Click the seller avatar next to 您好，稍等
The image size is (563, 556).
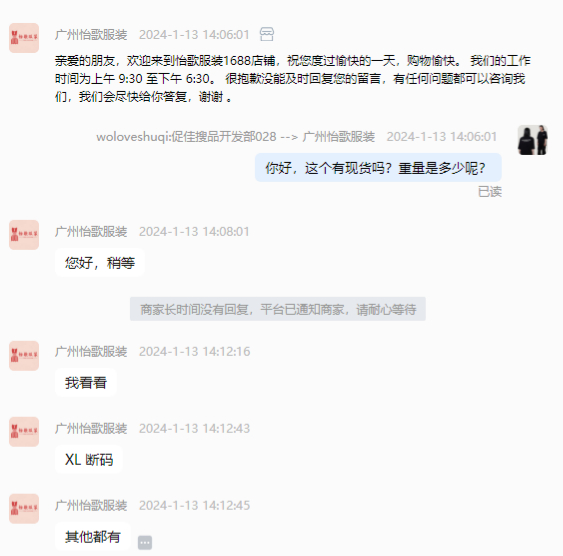[x=24, y=235]
